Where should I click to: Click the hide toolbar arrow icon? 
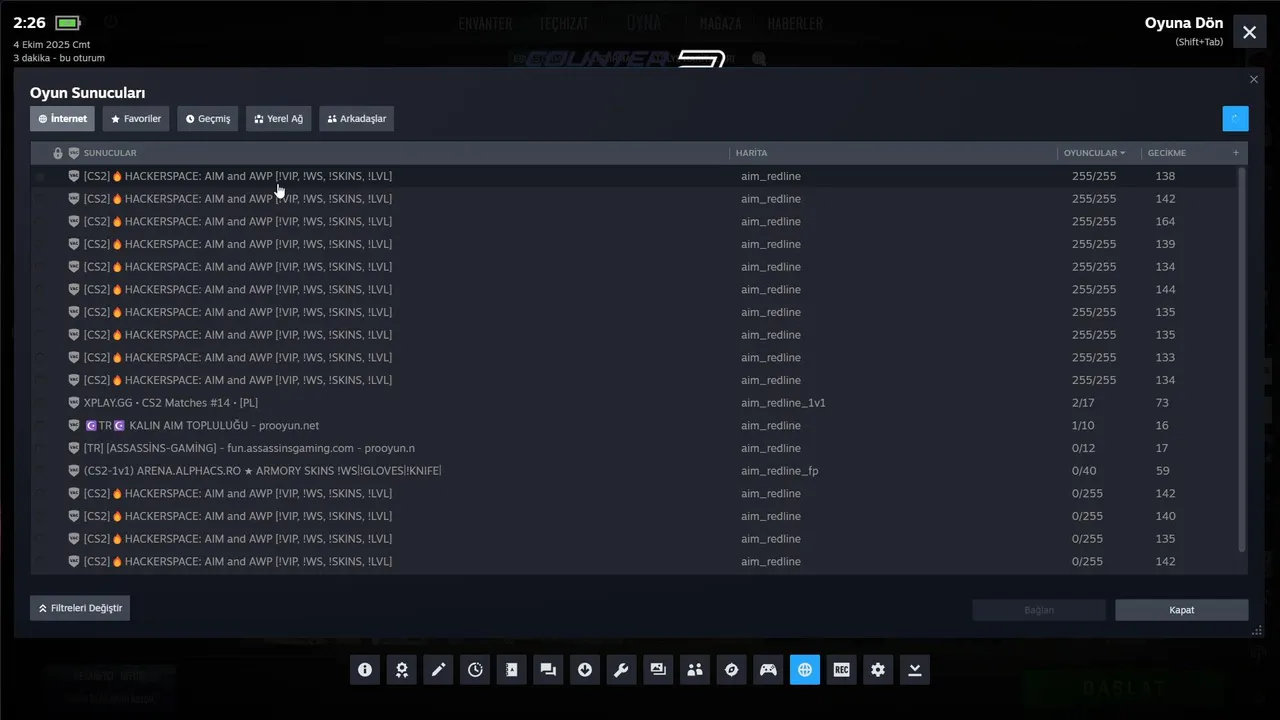coord(915,670)
